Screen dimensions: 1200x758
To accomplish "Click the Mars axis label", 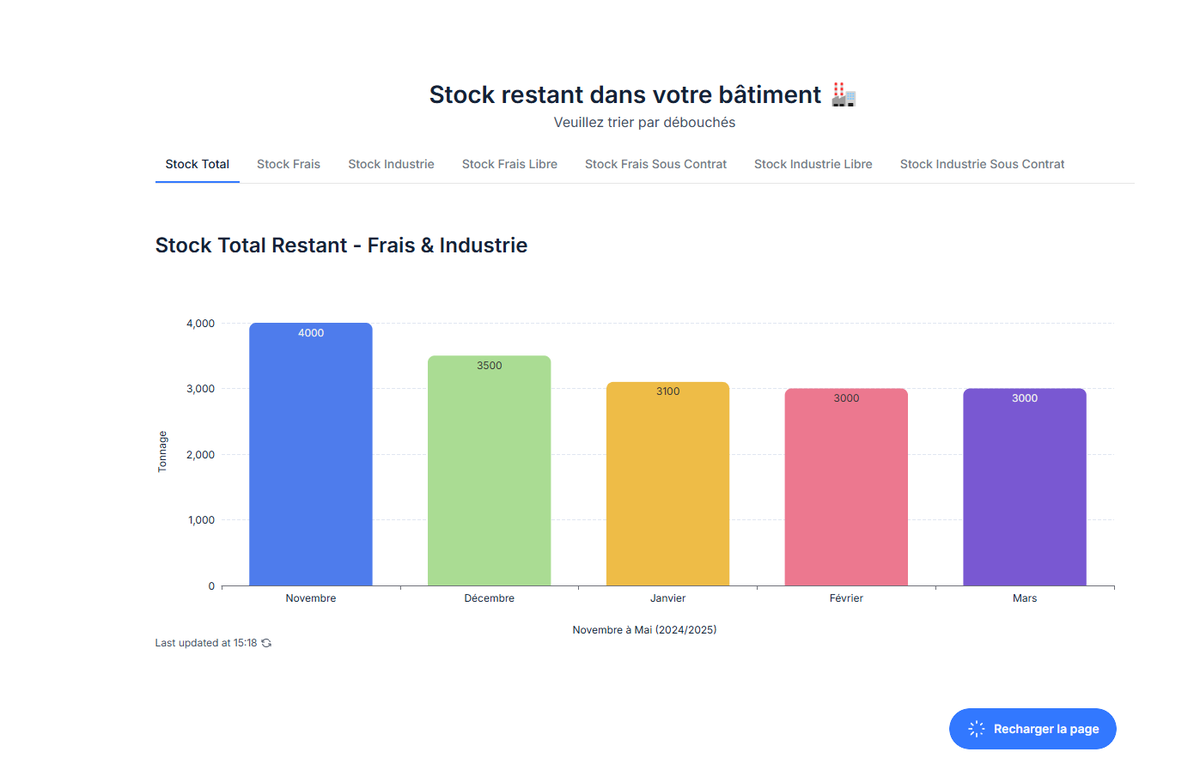I will pyautogui.click(x=1024, y=598).
